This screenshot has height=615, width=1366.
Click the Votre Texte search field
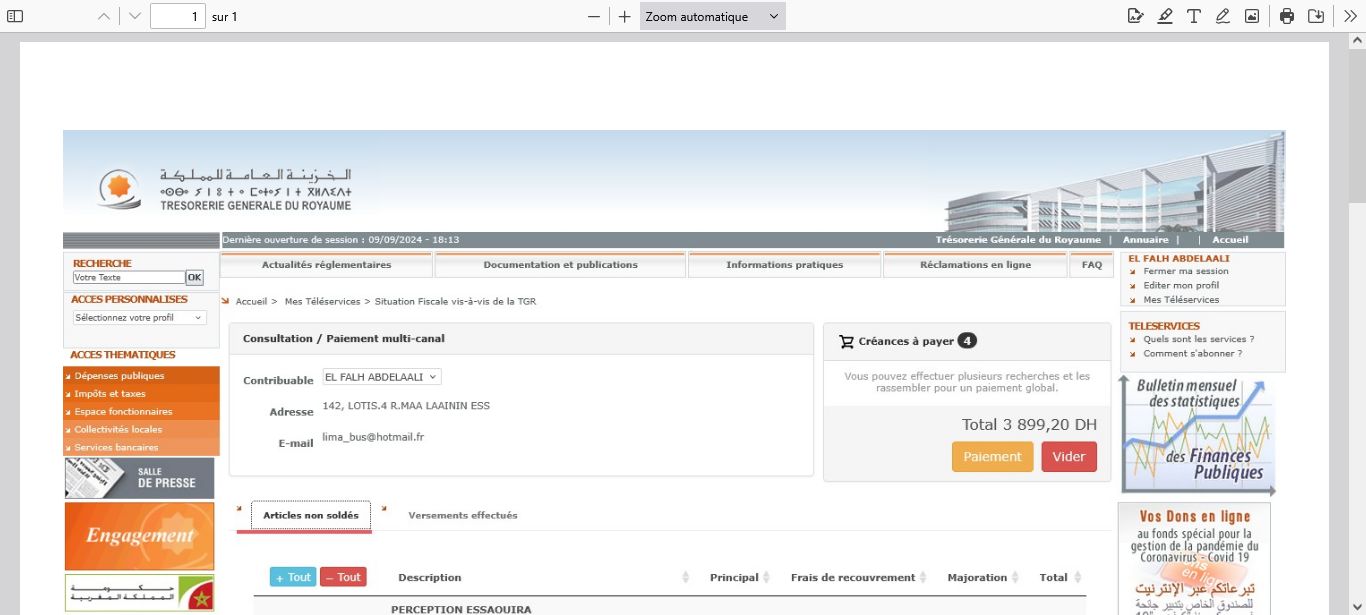pos(129,277)
